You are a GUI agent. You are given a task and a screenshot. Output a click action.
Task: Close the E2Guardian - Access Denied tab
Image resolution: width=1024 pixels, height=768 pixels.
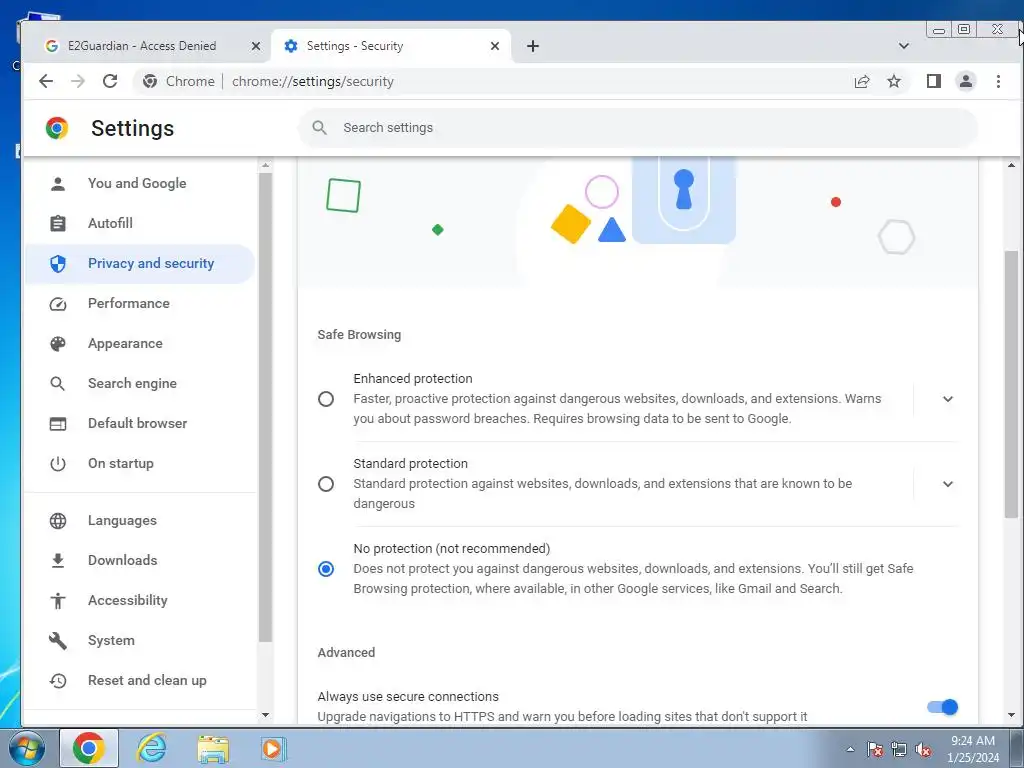tap(255, 46)
